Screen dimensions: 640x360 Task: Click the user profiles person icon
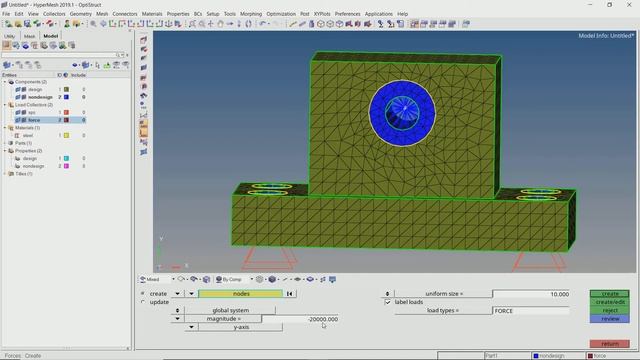coord(67,24)
